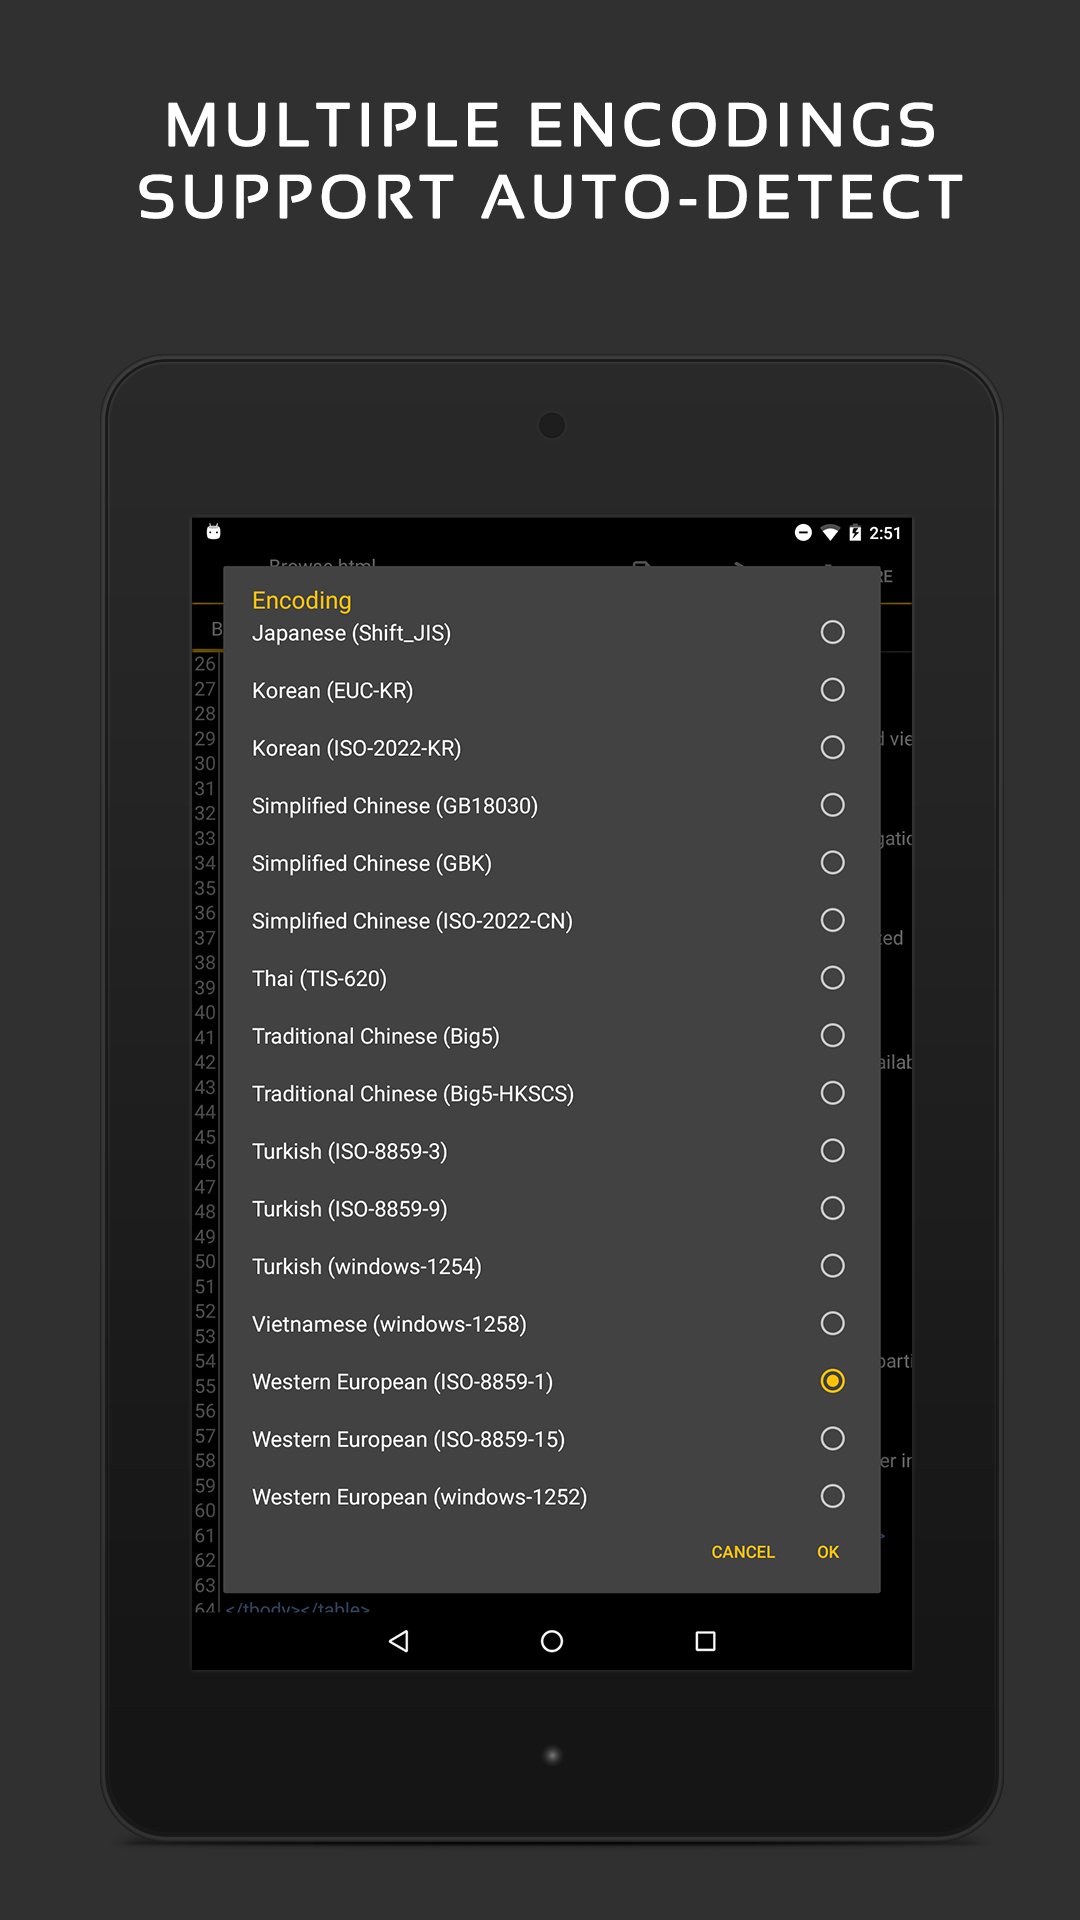1080x1920 pixels.
Task: Select Thai (TIS-620) radio button
Action: point(832,978)
